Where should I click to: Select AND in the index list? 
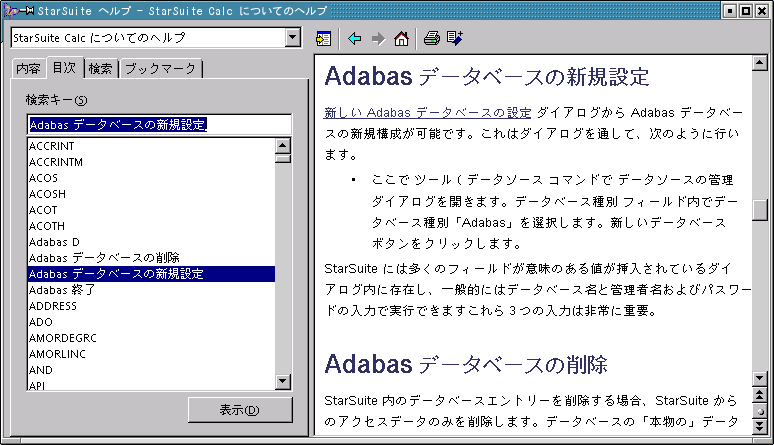click(x=151, y=370)
